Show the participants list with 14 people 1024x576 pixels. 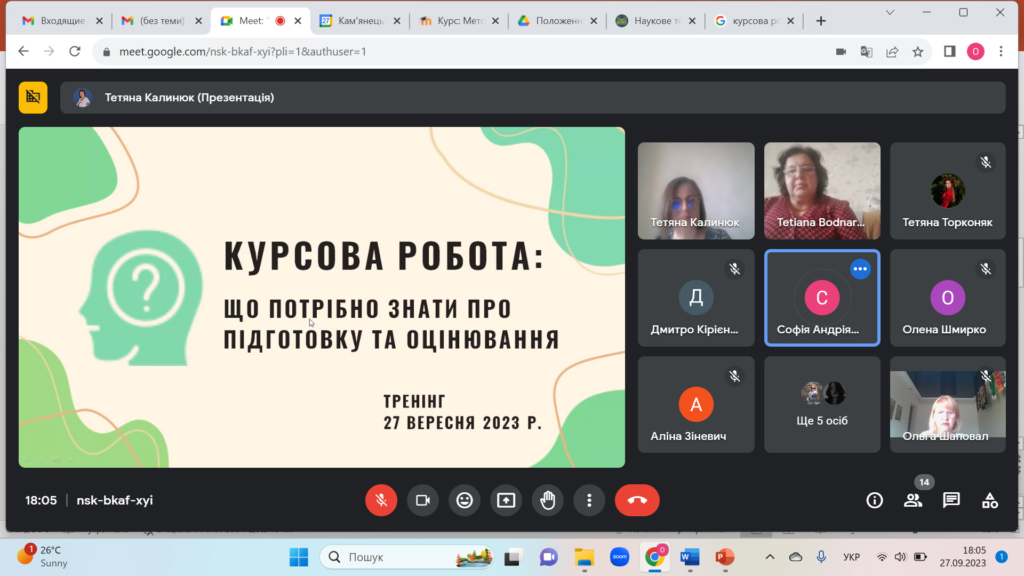[913, 500]
